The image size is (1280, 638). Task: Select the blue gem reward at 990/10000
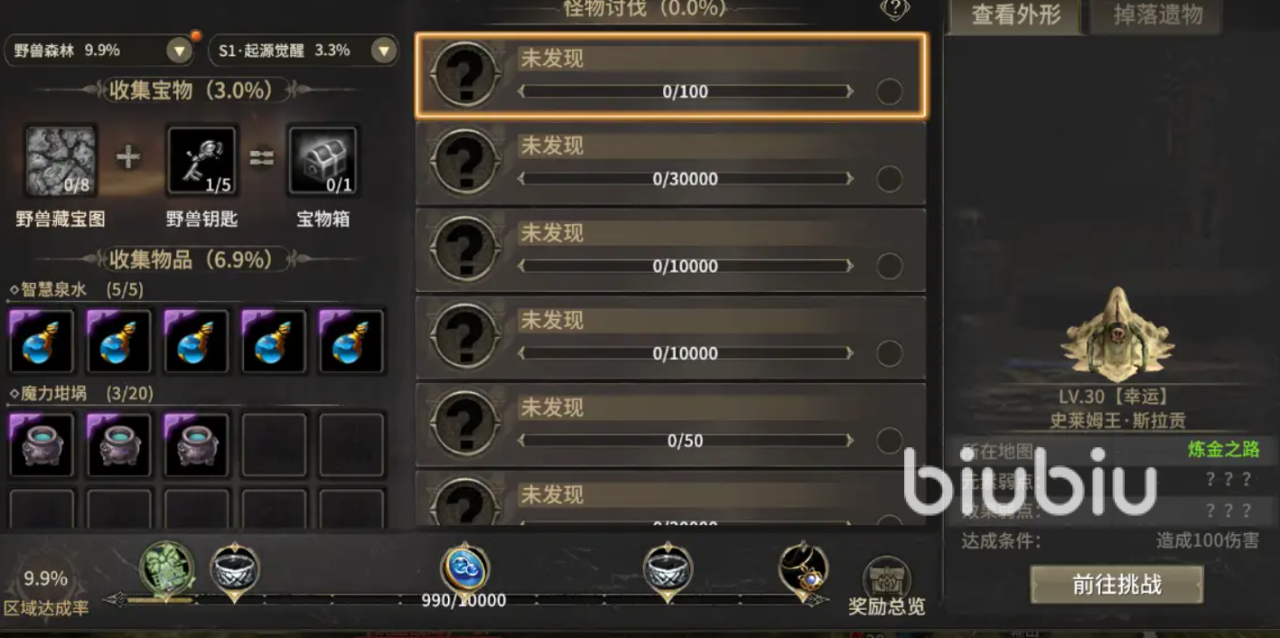465,568
